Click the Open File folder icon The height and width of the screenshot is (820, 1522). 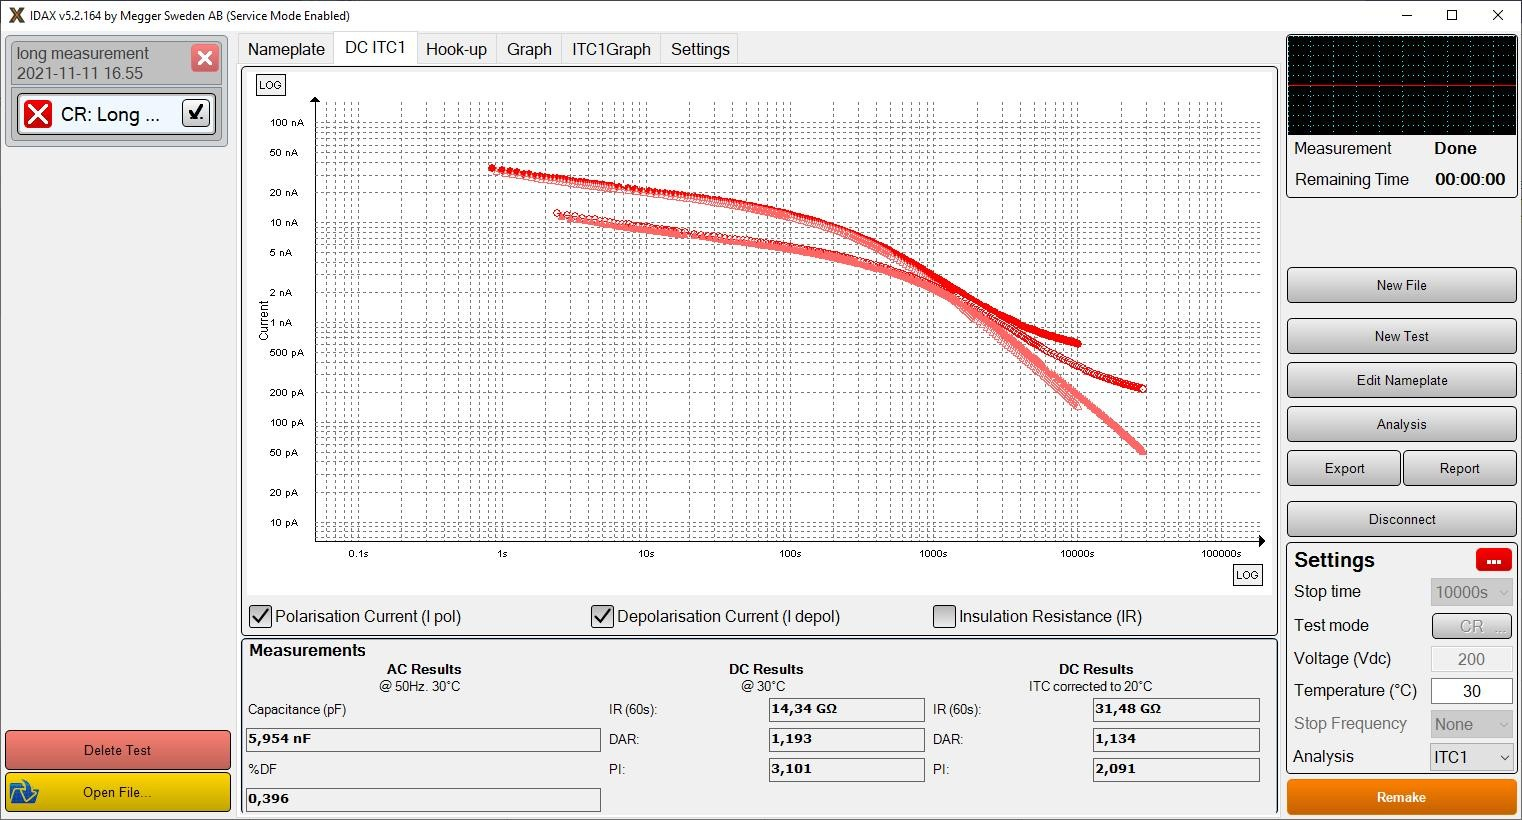24,793
